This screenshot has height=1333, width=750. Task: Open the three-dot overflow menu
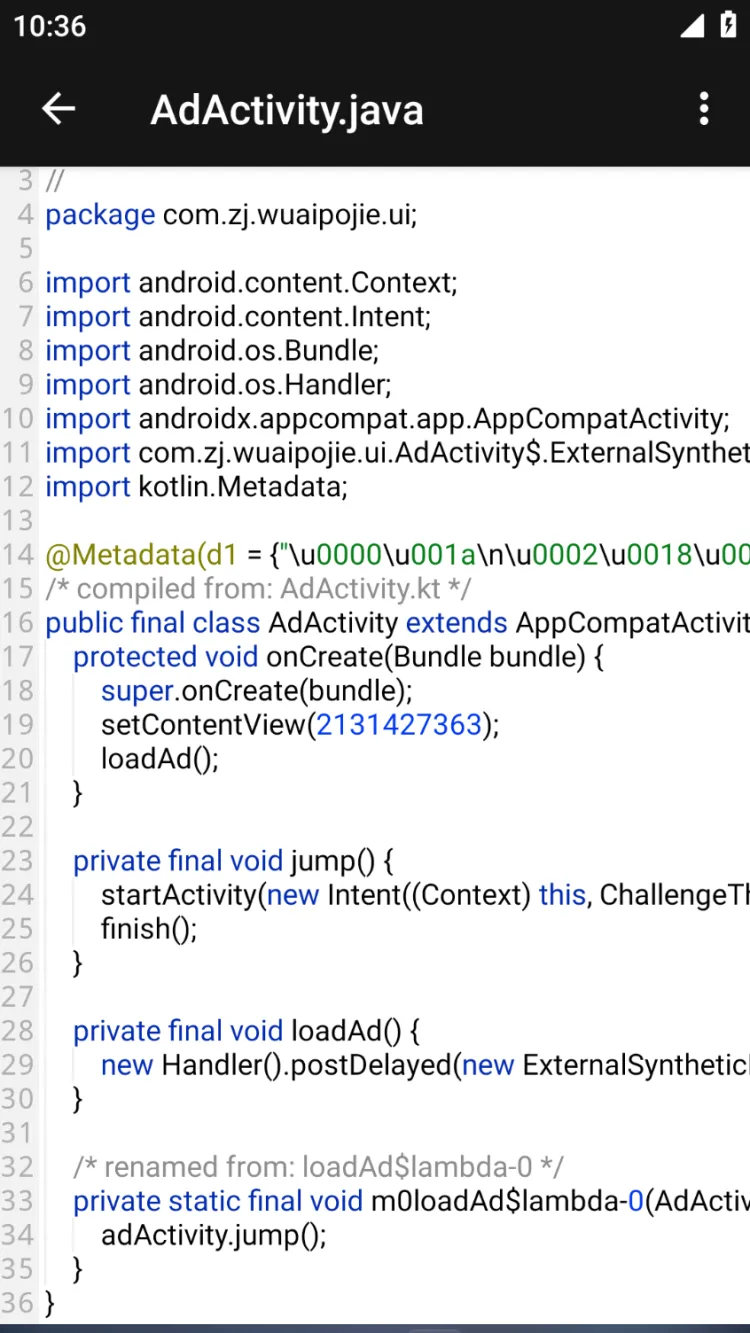(704, 109)
